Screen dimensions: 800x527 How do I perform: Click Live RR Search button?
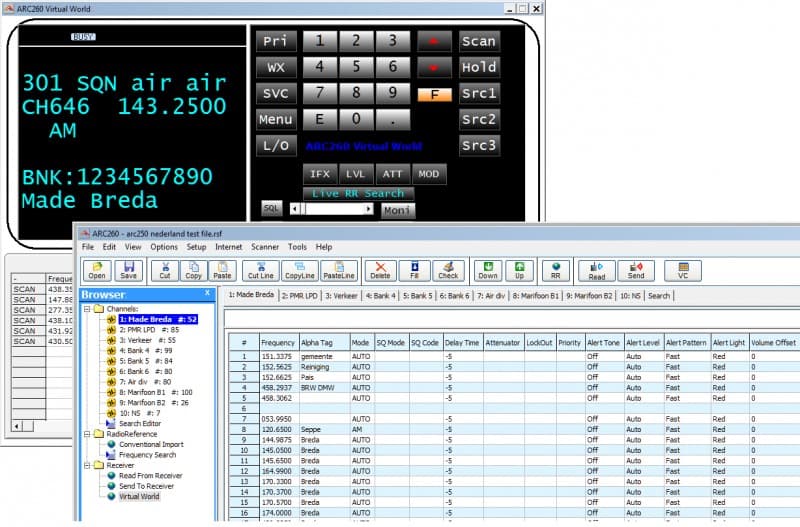point(358,193)
